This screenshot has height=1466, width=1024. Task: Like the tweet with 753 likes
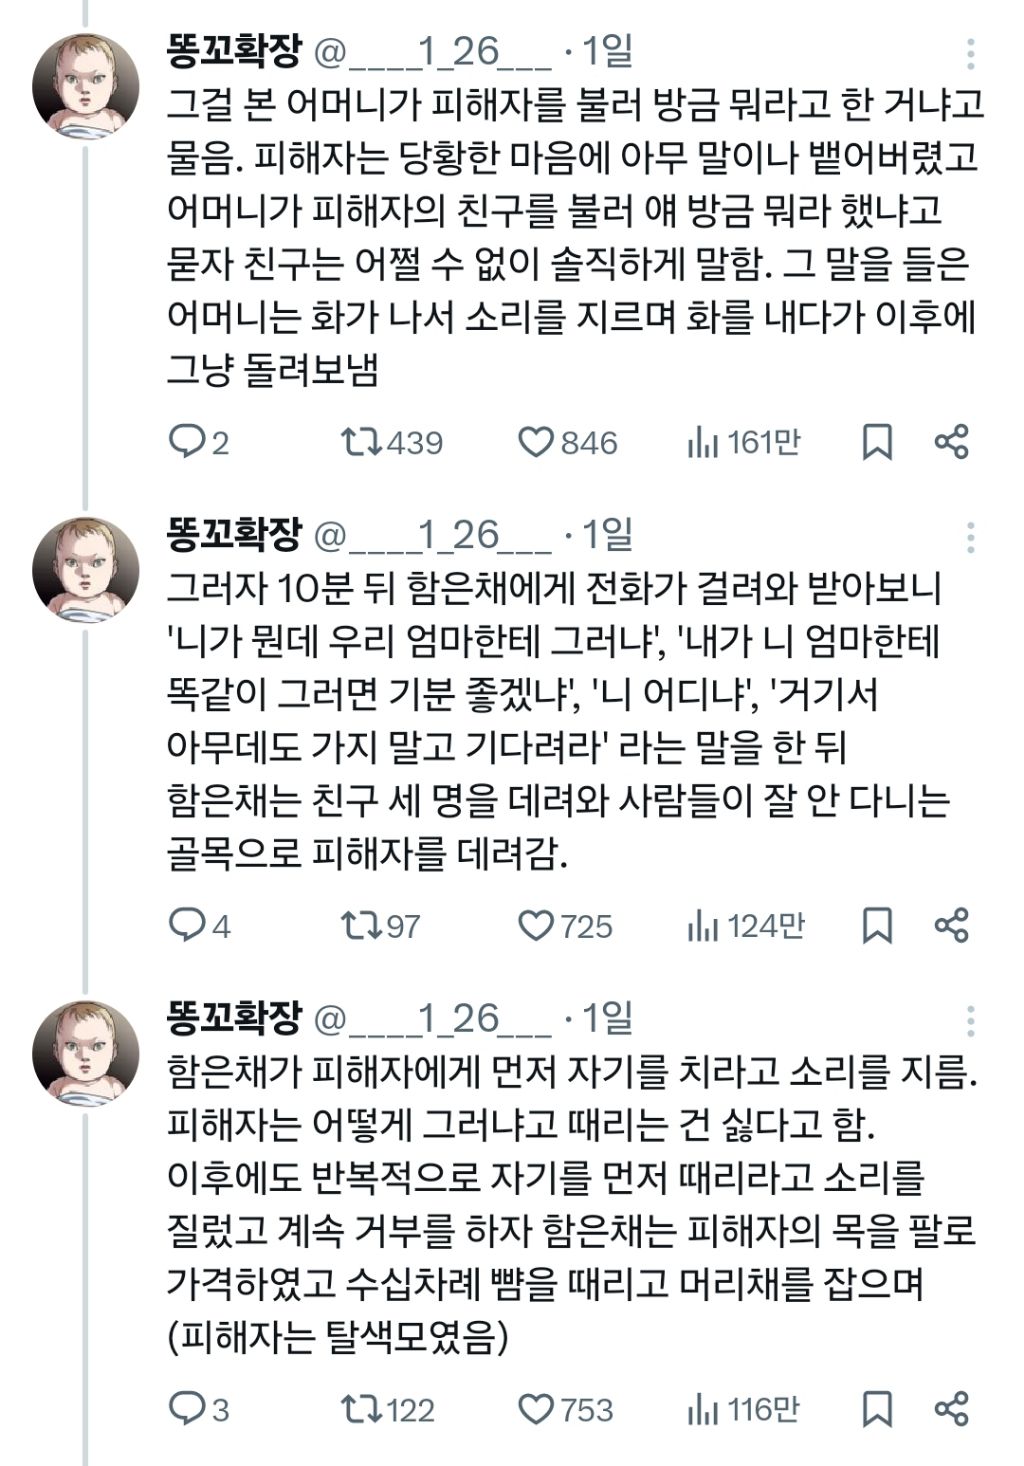coord(536,1410)
